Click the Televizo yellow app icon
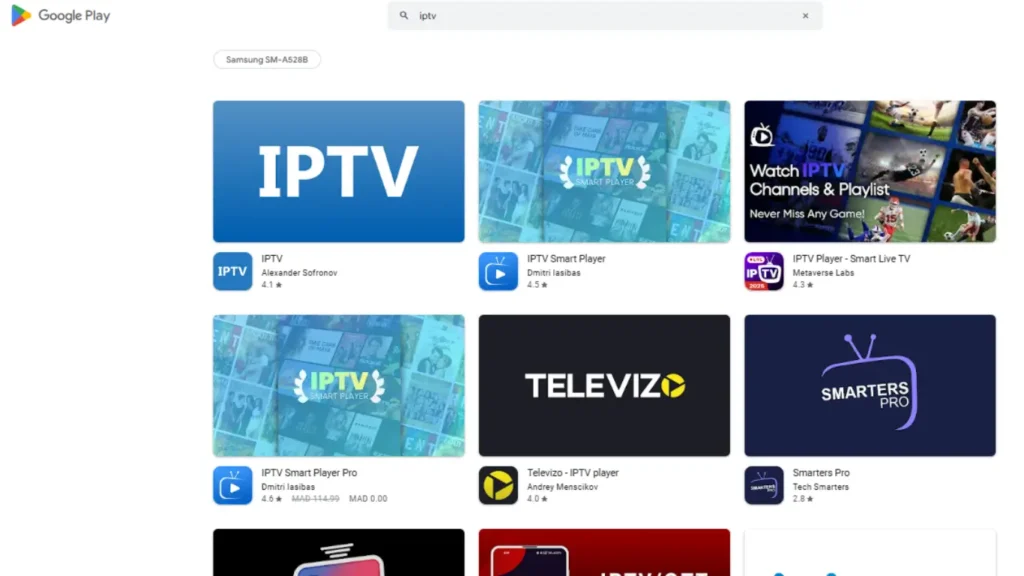This screenshot has height=576, width=1024. (498, 485)
